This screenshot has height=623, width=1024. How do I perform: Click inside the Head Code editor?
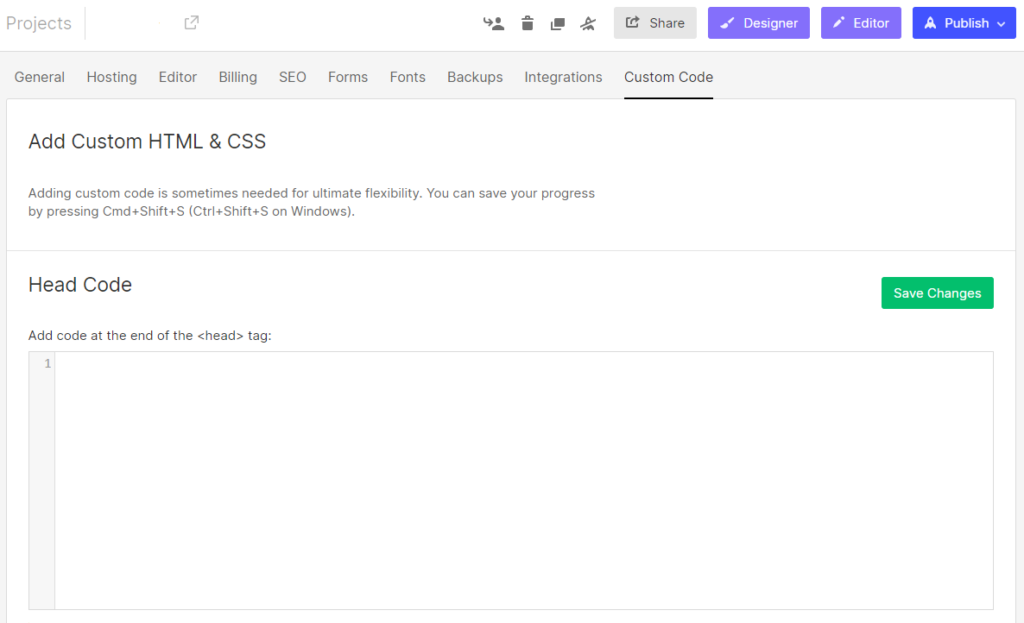coord(524,481)
